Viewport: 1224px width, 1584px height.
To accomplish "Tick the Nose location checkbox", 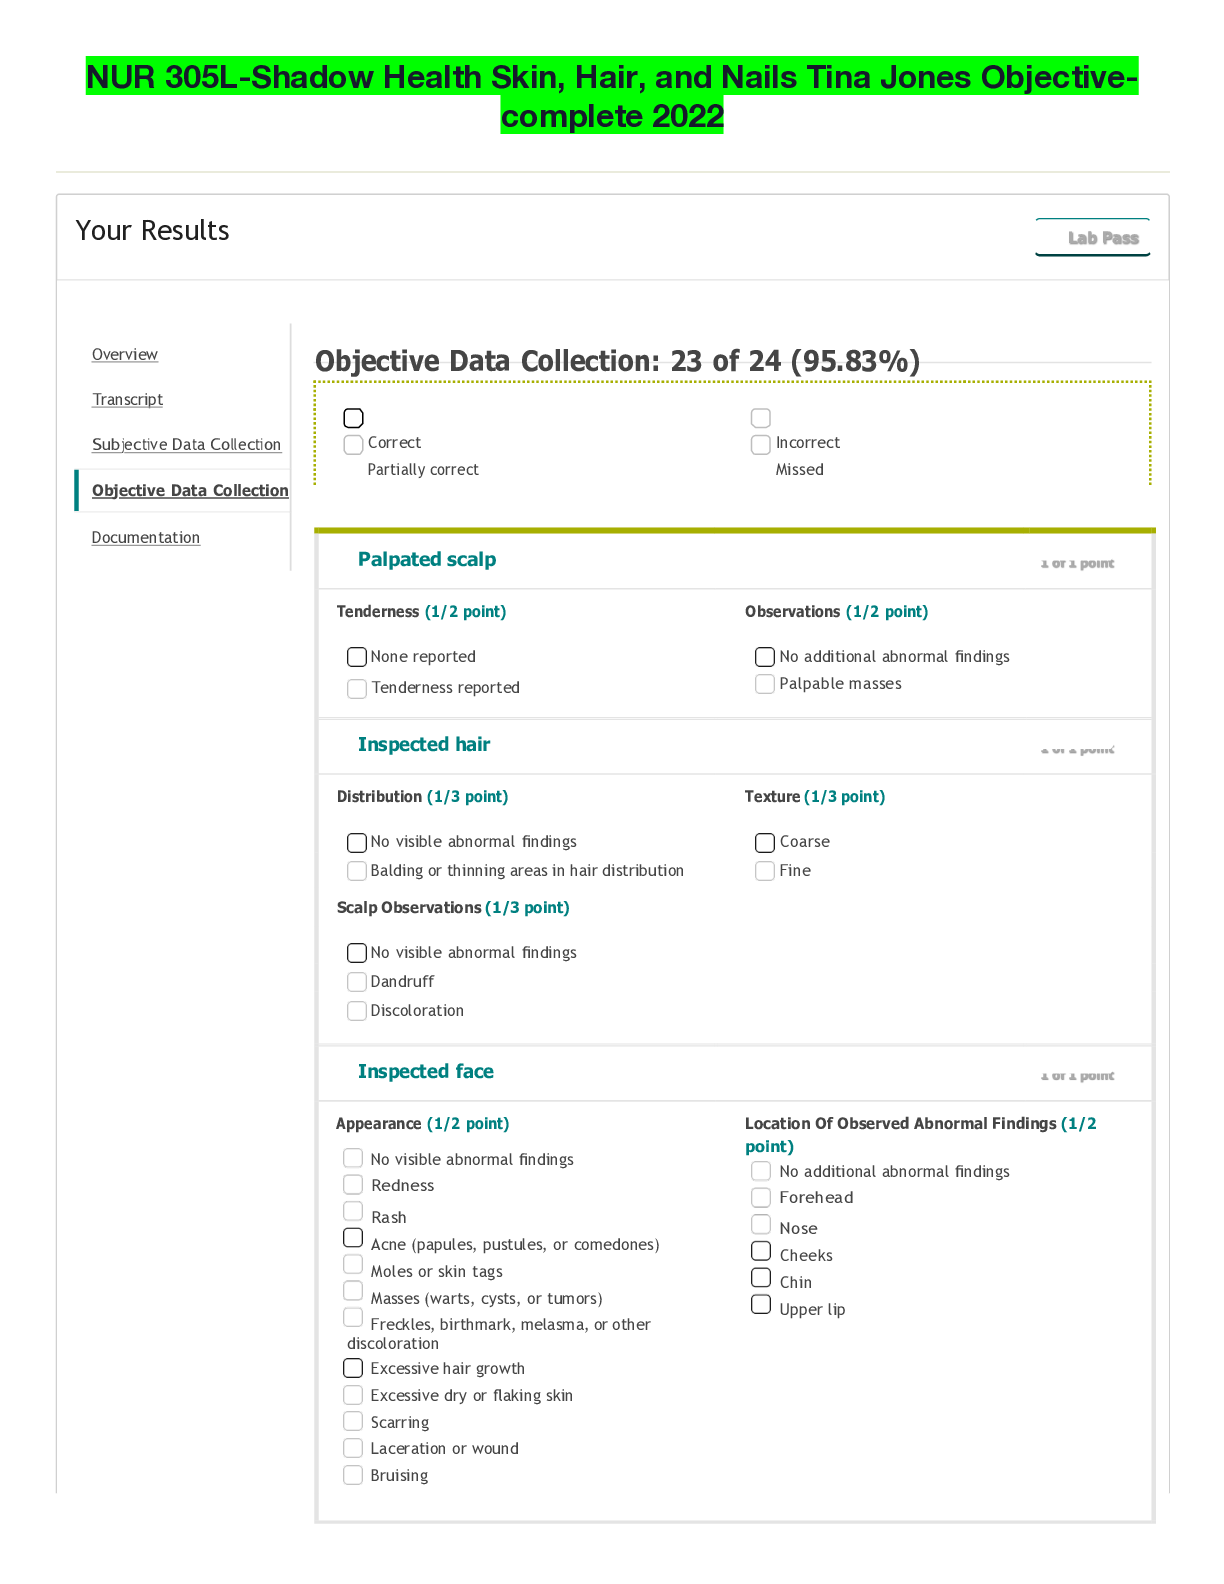I will (761, 1225).
